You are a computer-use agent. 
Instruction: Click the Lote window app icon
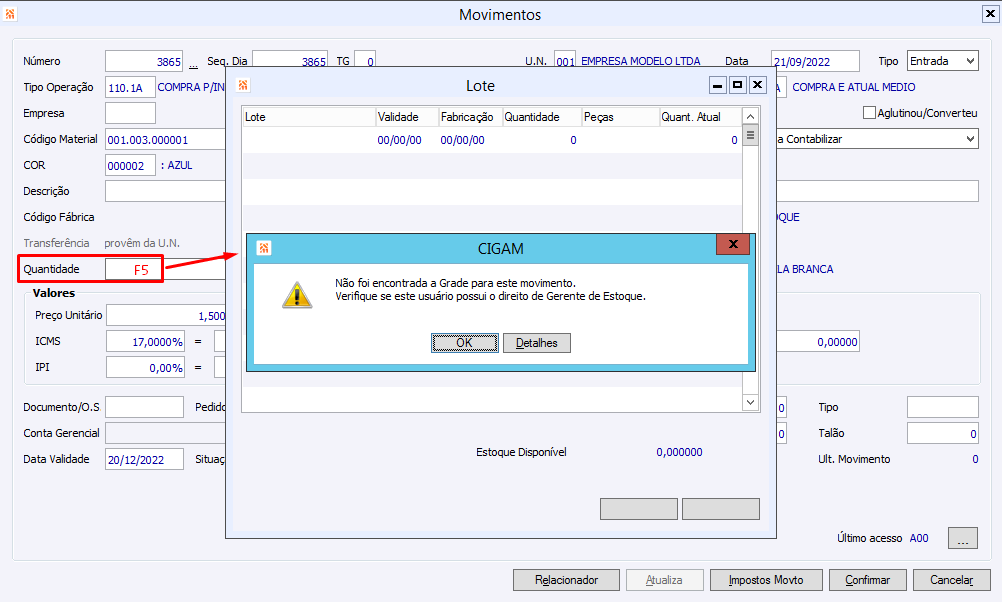(x=243, y=85)
